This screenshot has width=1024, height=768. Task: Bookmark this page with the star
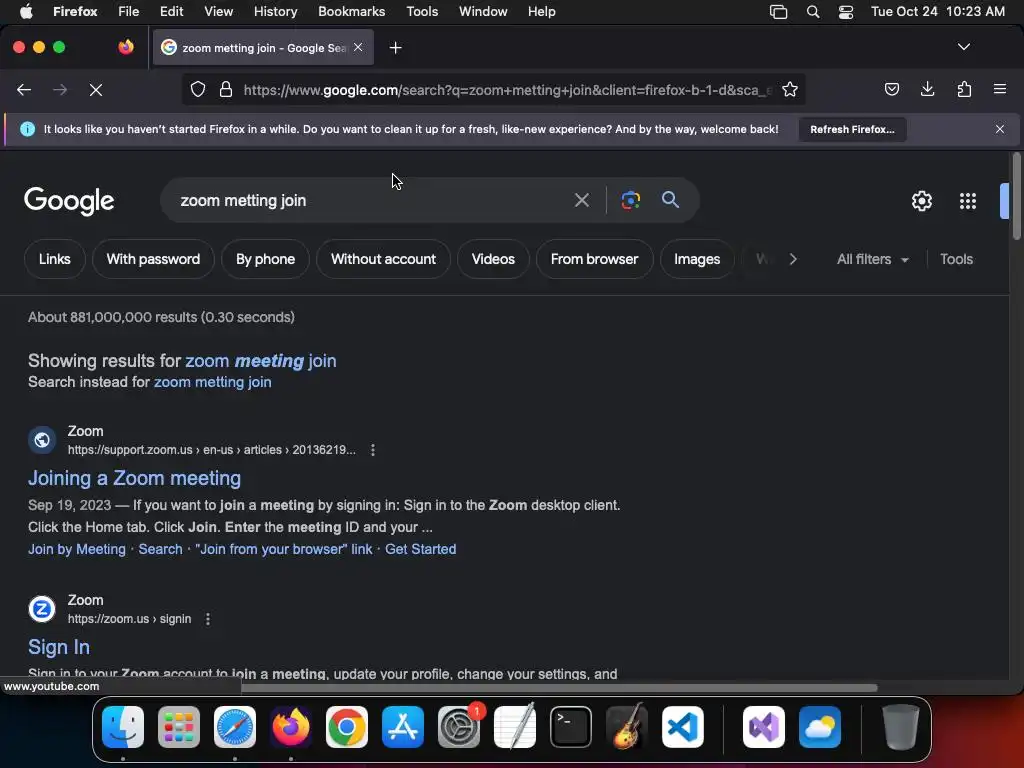pyautogui.click(x=790, y=89)
